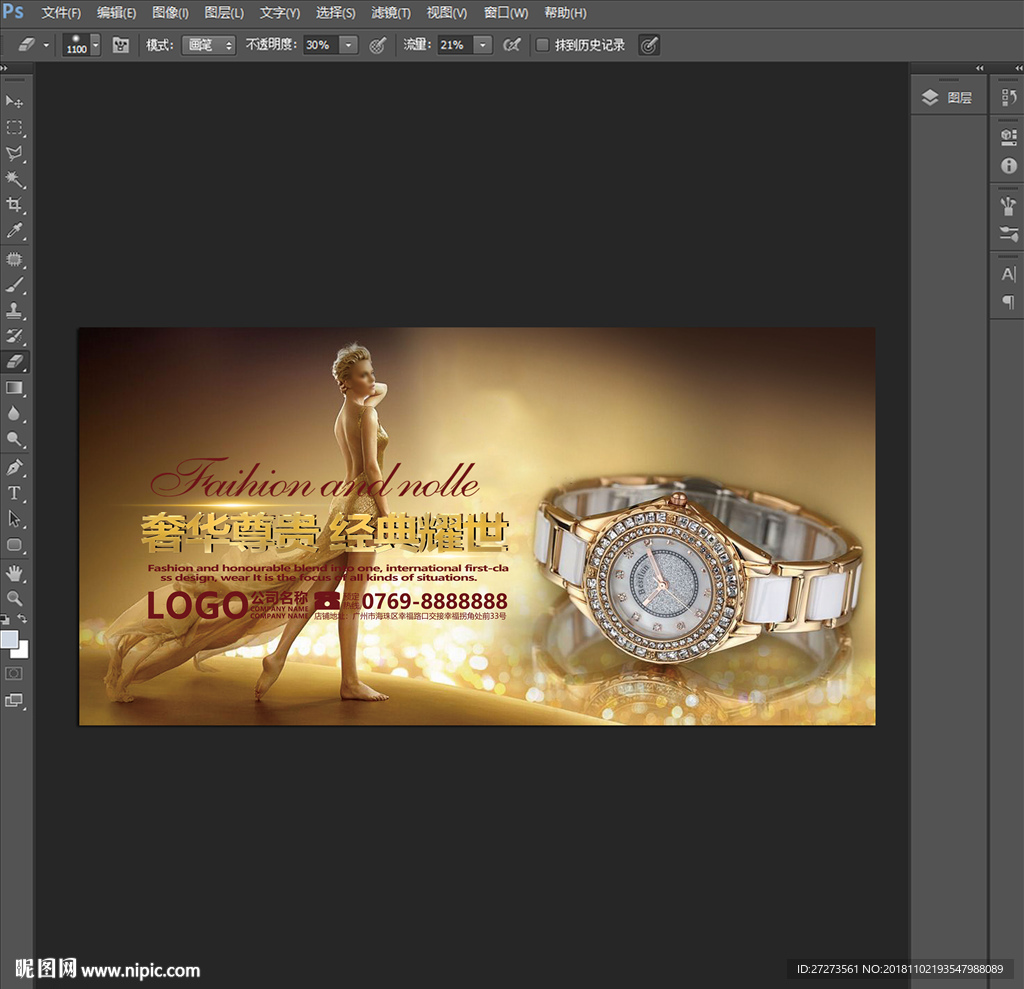Open the 视图(V) menu
Image resolution: width=1024 pixels, height=989 pixels.
click(447, 13)
